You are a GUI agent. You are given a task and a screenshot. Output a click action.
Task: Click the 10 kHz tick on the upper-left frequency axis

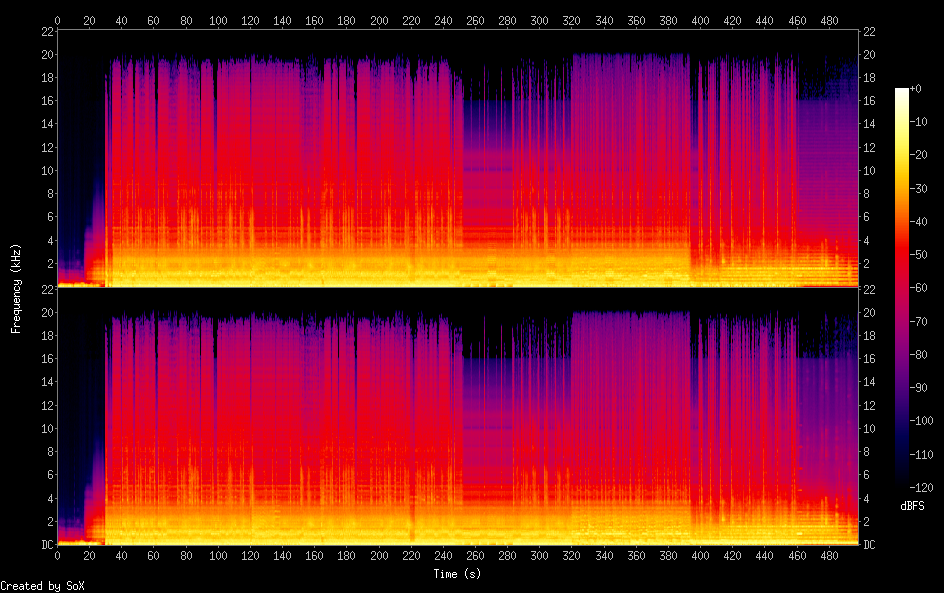pyautogui.click(x=46, y=171)
